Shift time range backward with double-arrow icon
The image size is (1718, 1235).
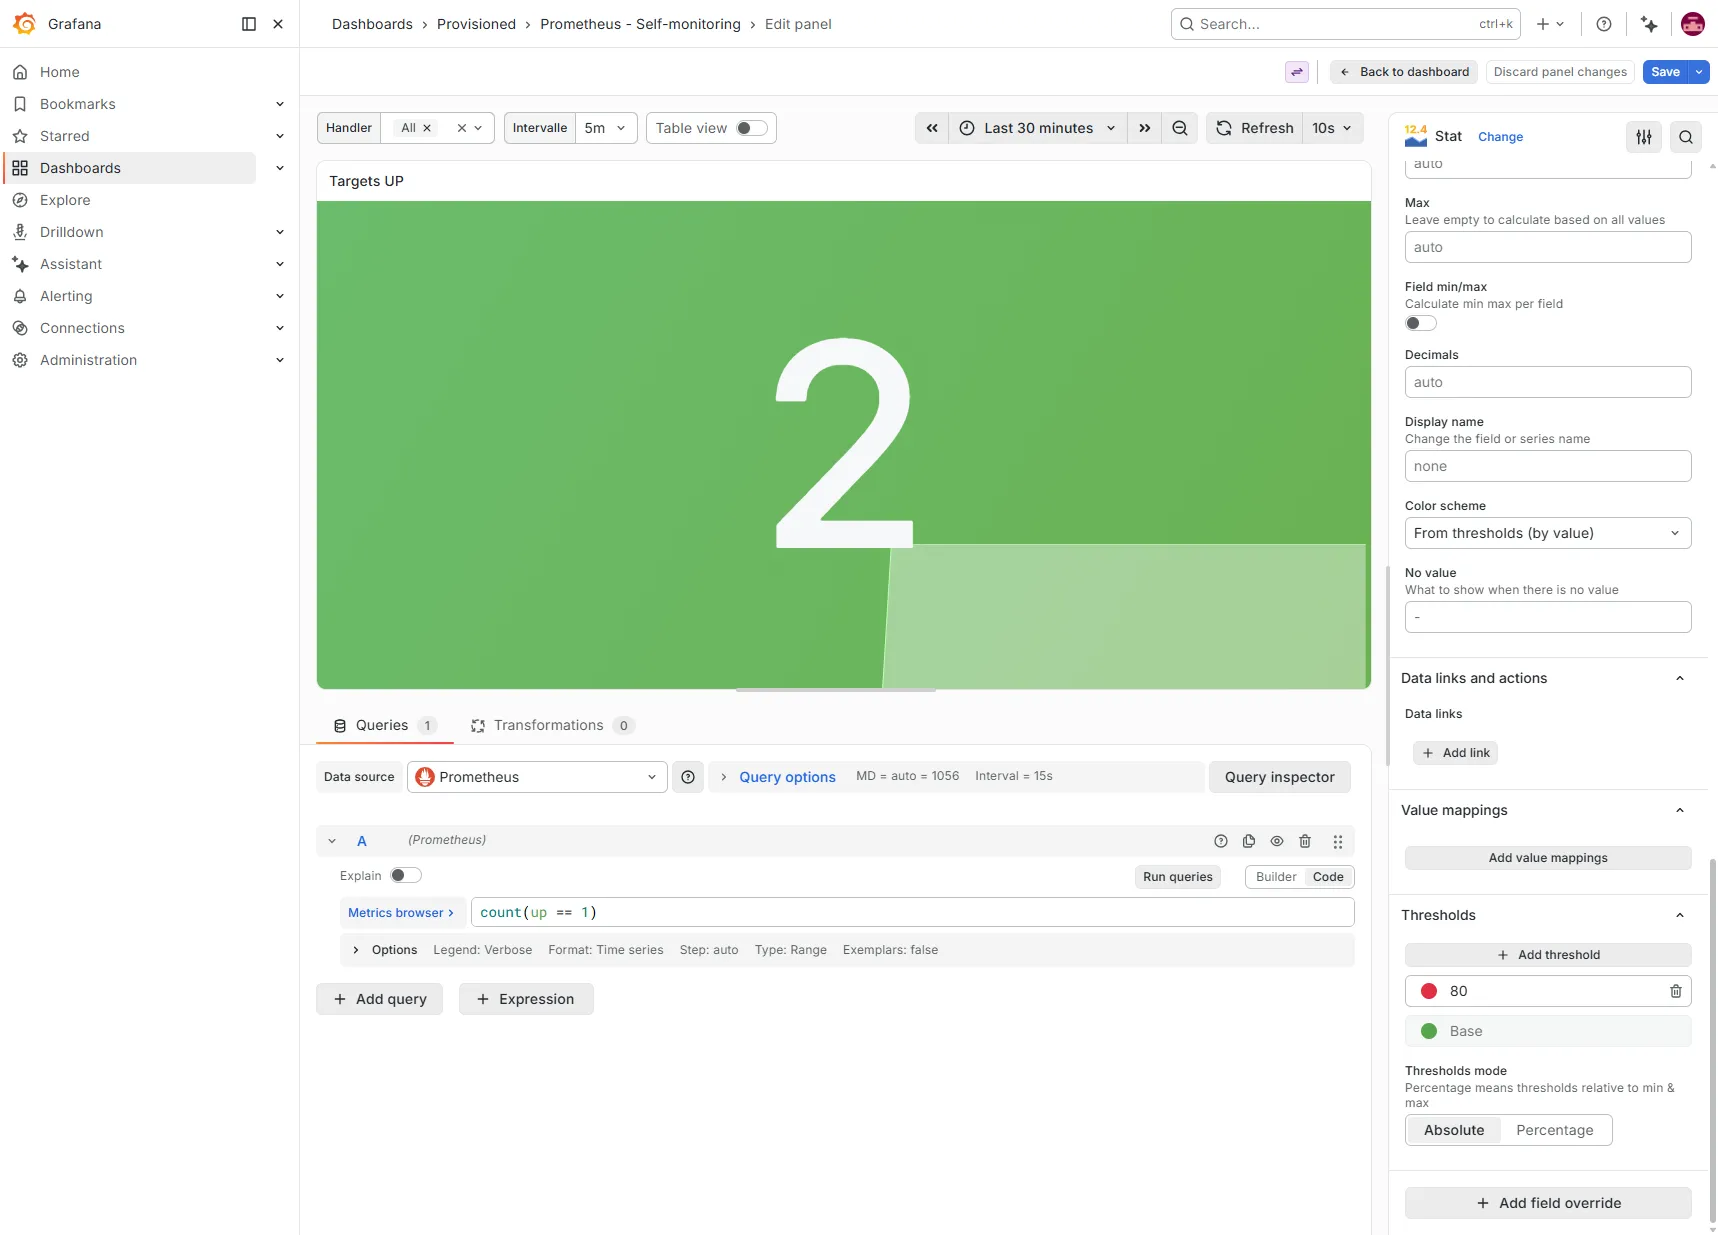(x=932, y=128)
